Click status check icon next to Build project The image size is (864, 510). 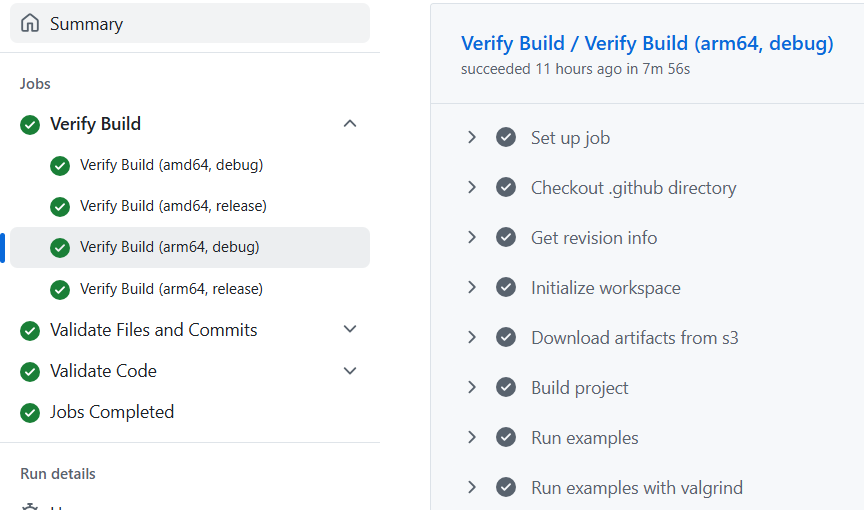point(506,388)
